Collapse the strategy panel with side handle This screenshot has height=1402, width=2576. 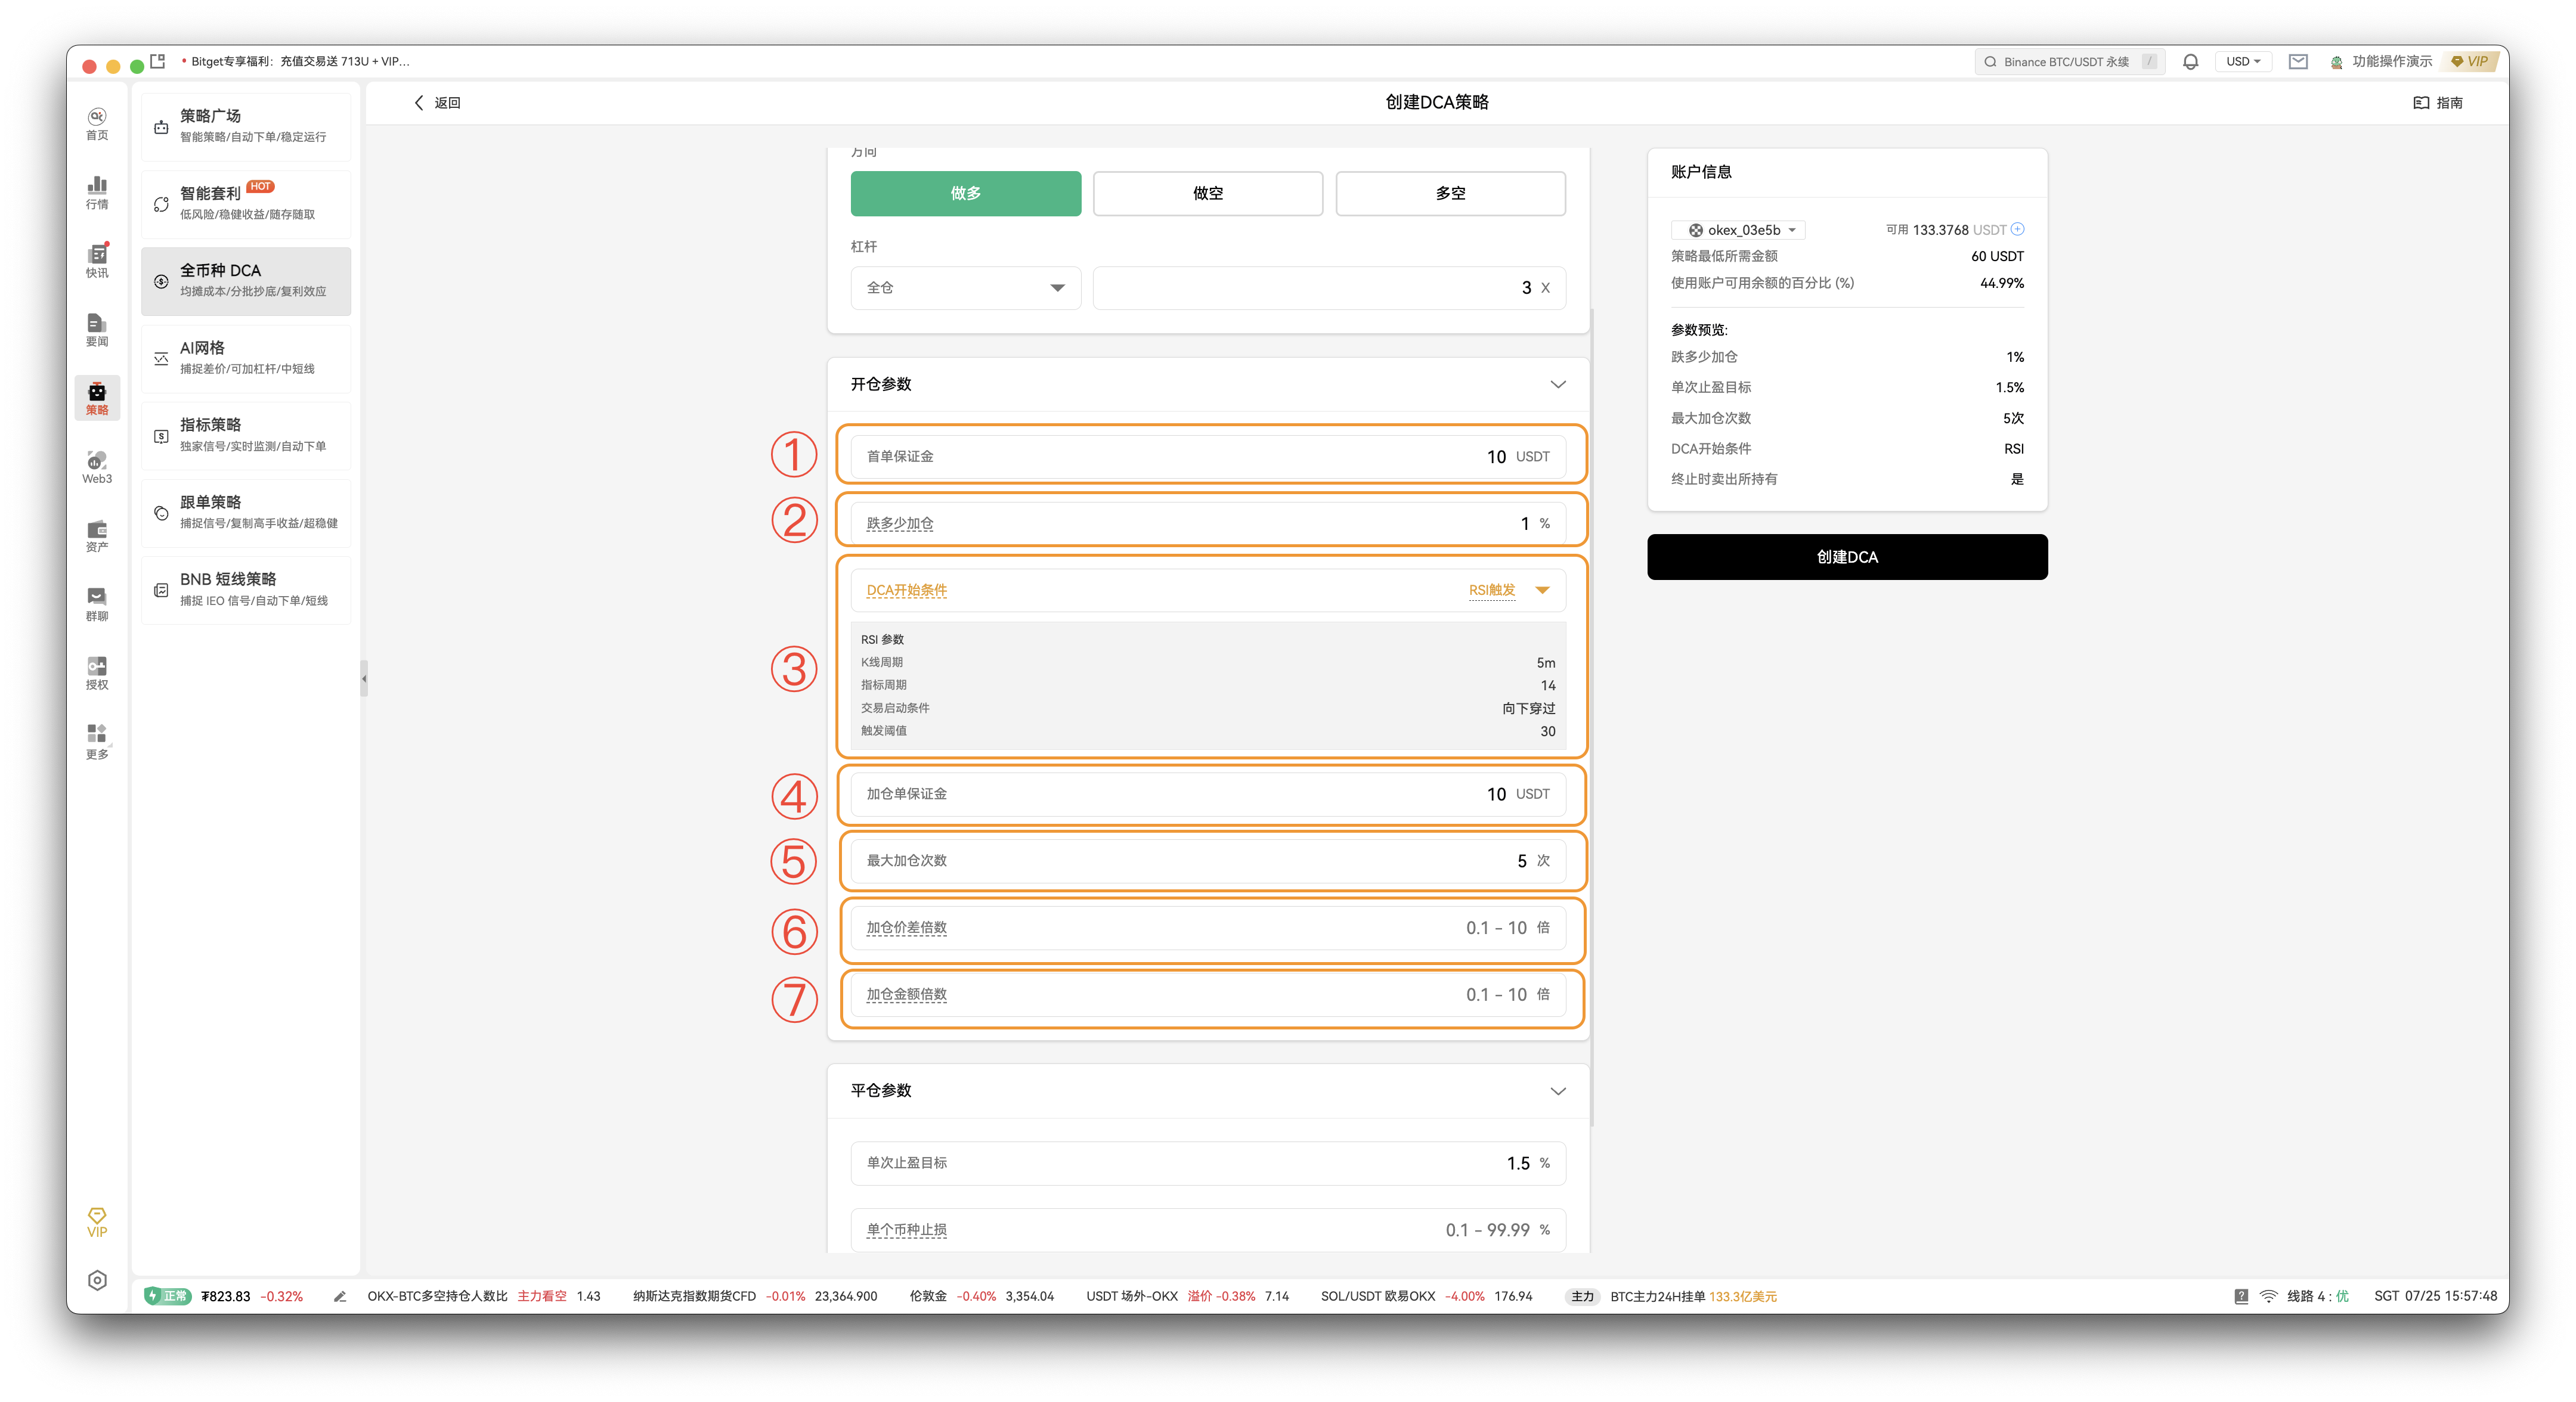point(364,678)
